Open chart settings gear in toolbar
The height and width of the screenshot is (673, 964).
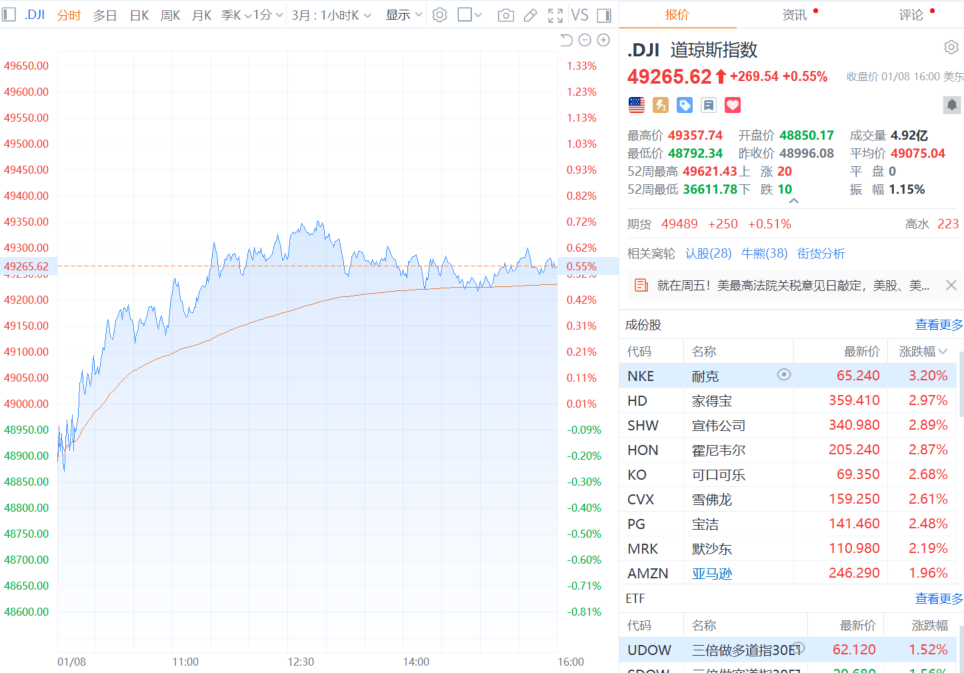[440, 15]
